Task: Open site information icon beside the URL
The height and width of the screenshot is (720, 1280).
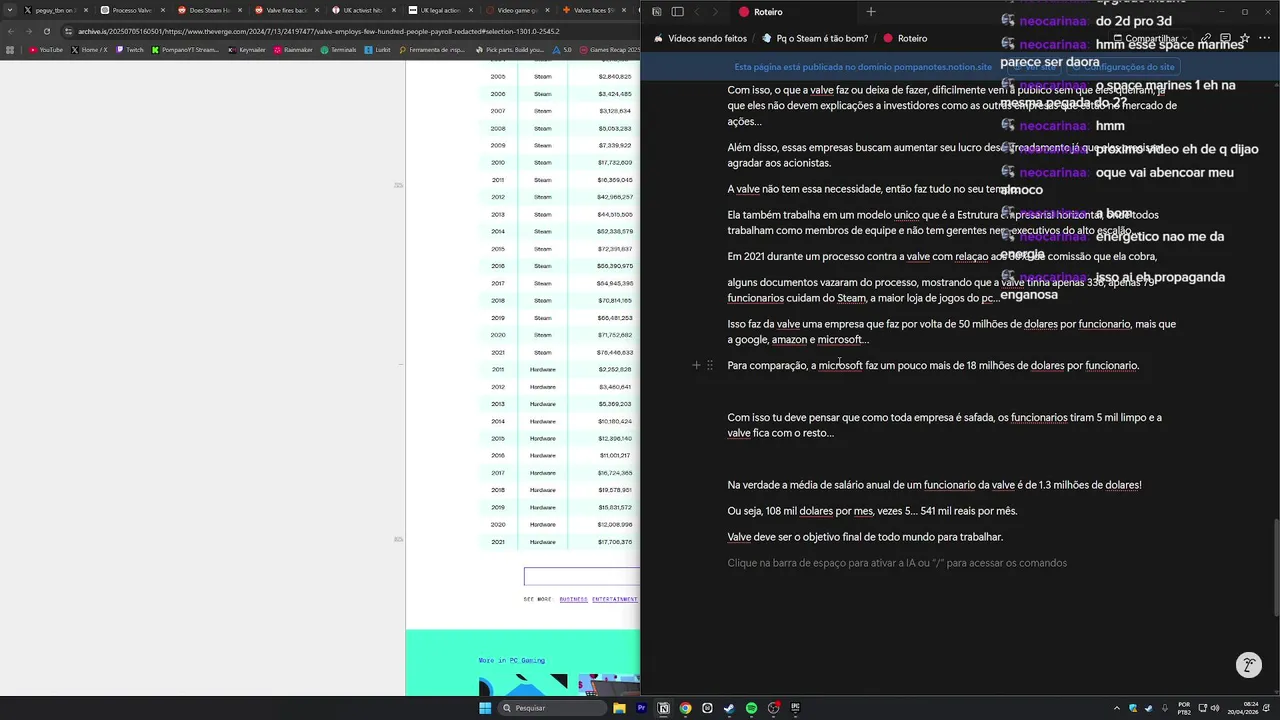Action: (67, 31)
